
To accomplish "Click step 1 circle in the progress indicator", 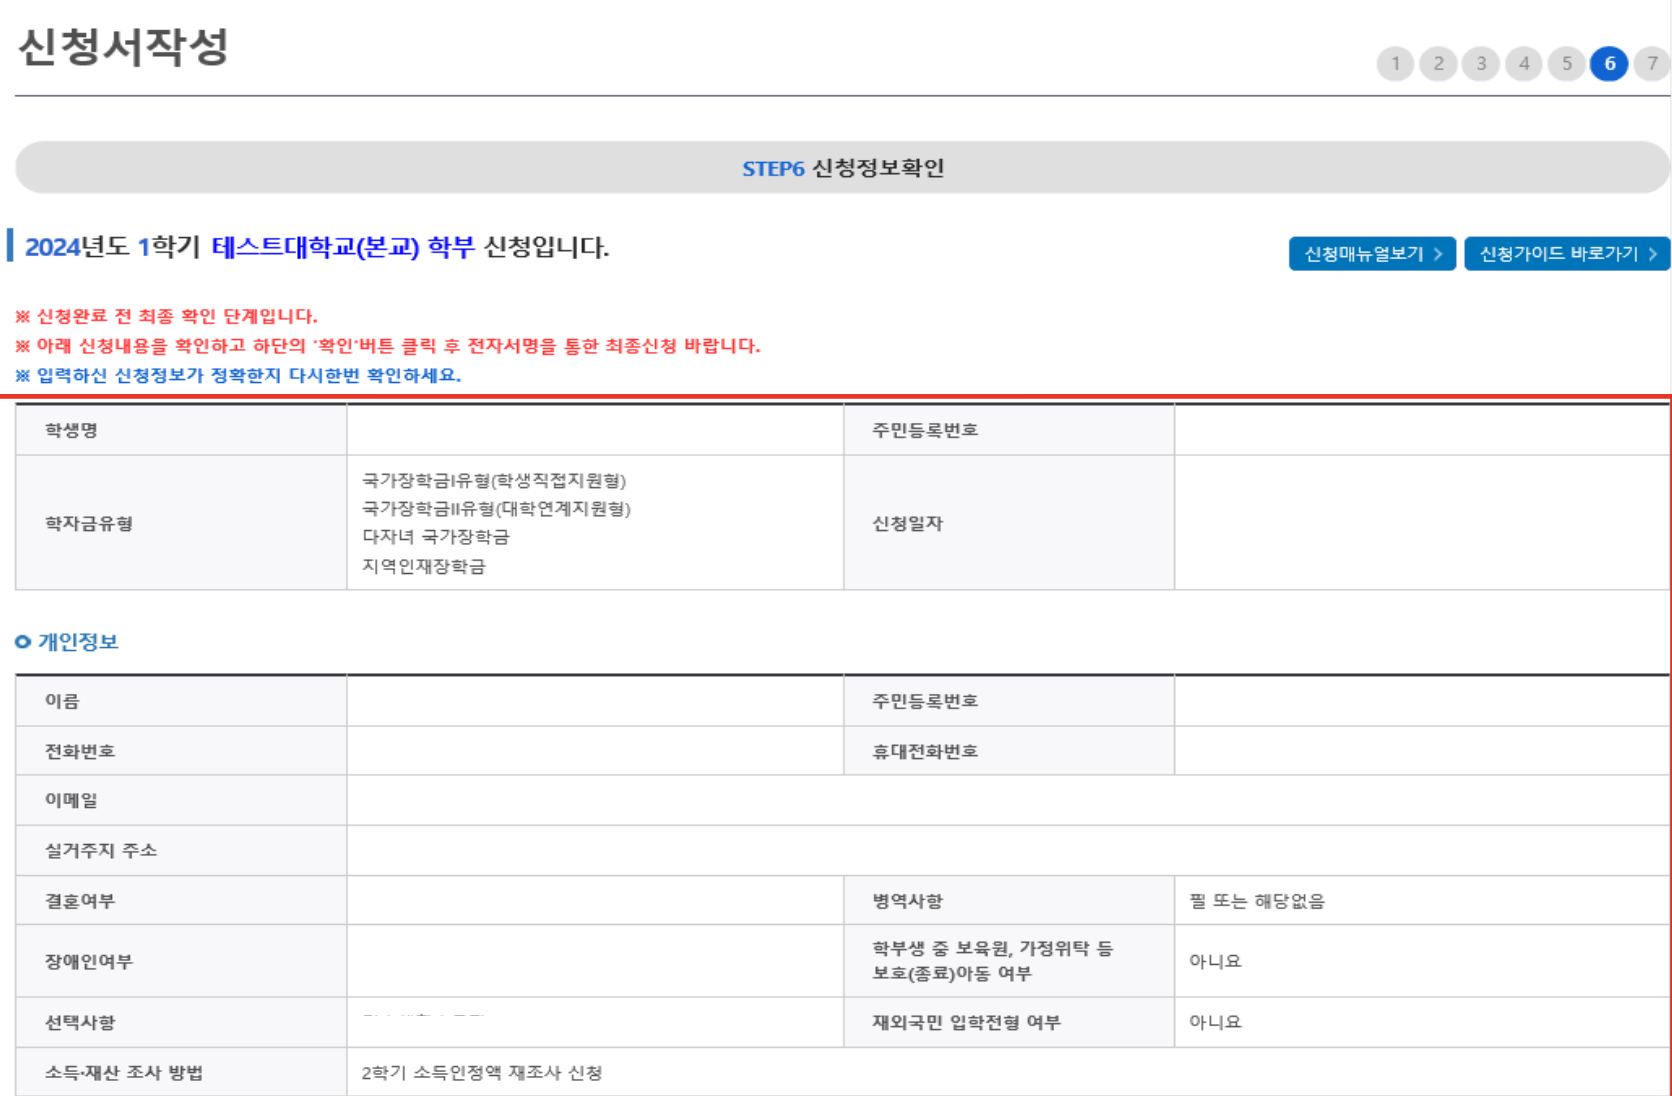I will [x=1396, y=62].
